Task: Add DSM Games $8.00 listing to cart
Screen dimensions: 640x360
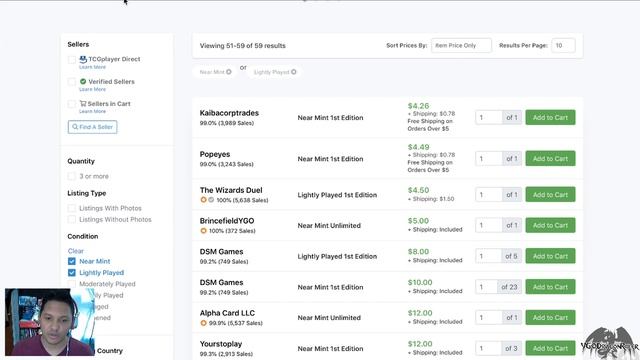Action: (x=550, y=256)
